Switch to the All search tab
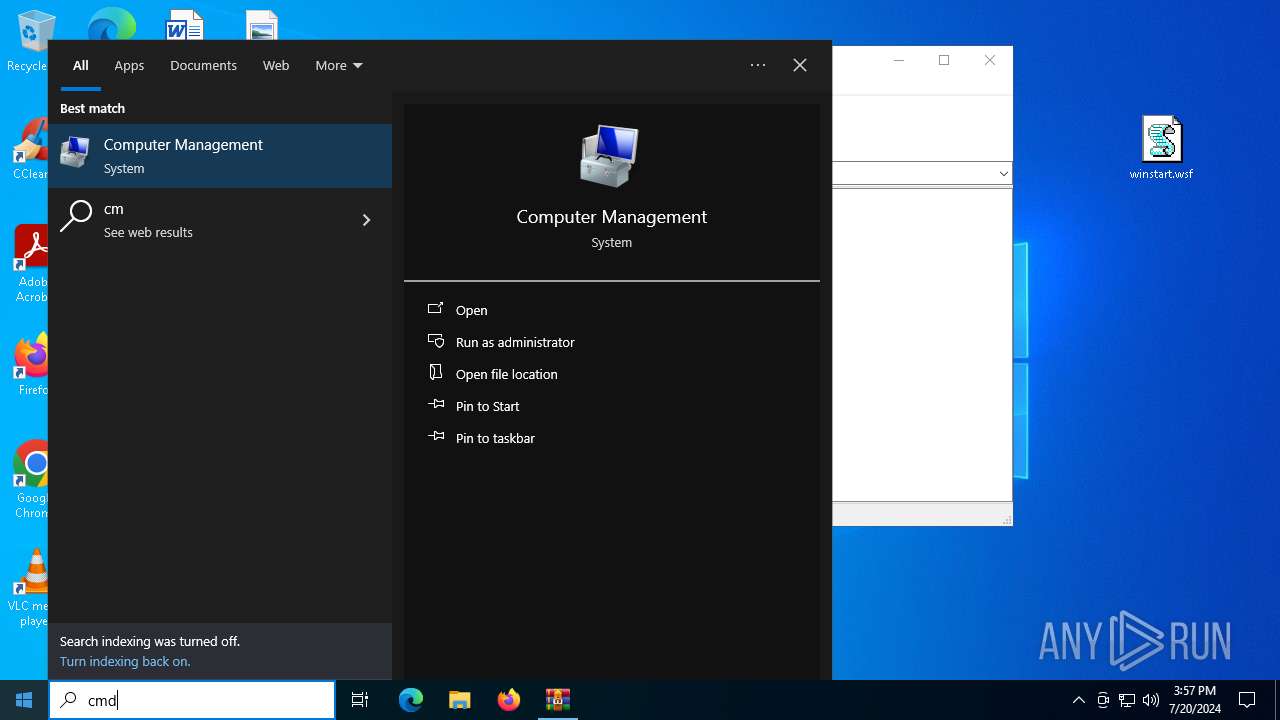This screenshot has width=1280, height=720. (x=81, y=65)
